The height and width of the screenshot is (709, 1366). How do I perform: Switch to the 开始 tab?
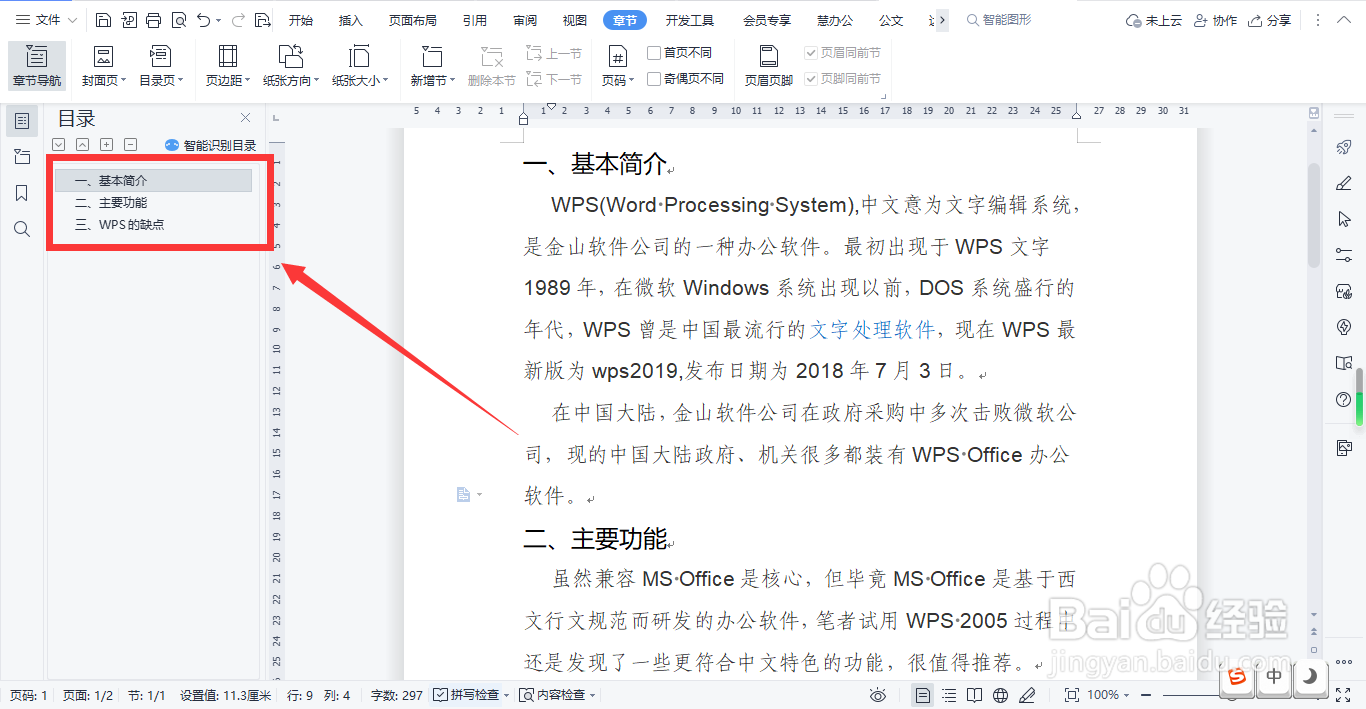(300, 20)
